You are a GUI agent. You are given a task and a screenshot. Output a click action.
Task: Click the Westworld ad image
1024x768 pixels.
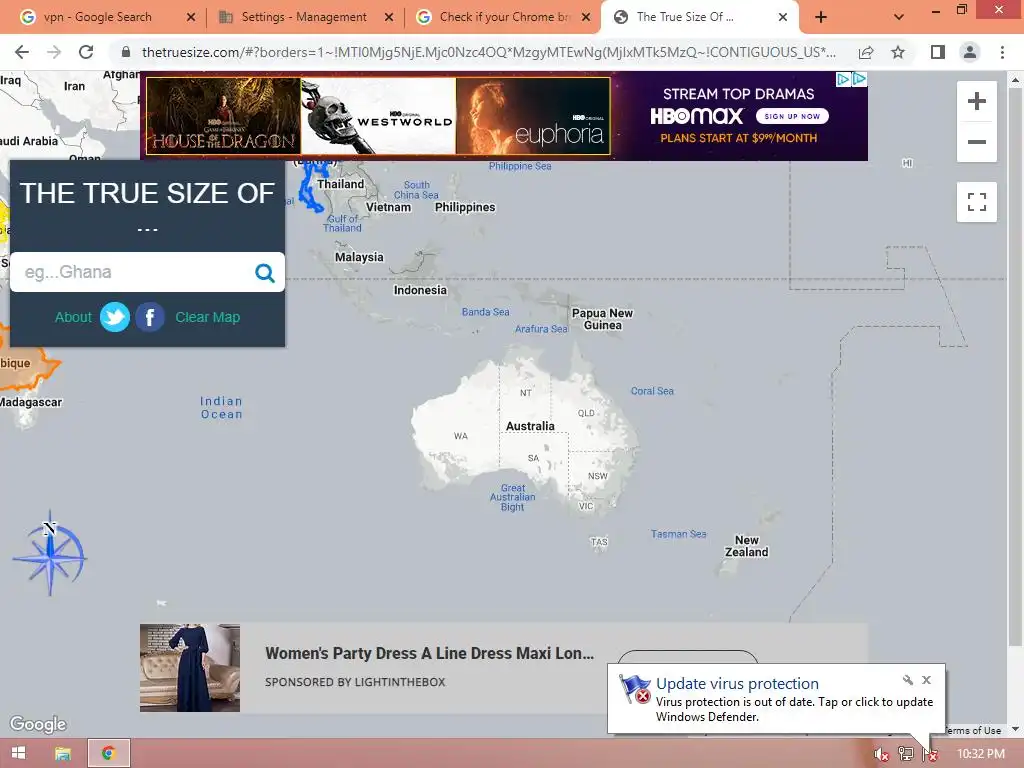[379, 116]
